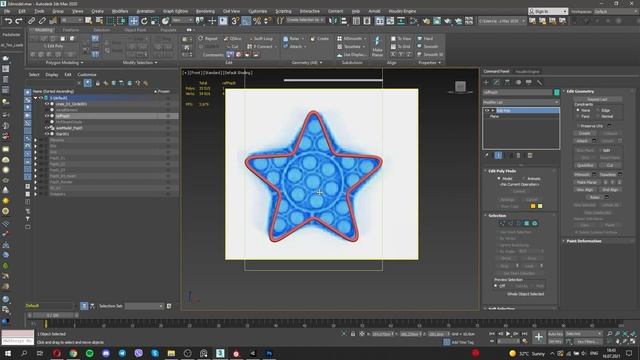The width and height of the screenshot is (640, 360).
Task: Click the Mirror tool icon
Action: pyautogui.click(x=333, y=21)
